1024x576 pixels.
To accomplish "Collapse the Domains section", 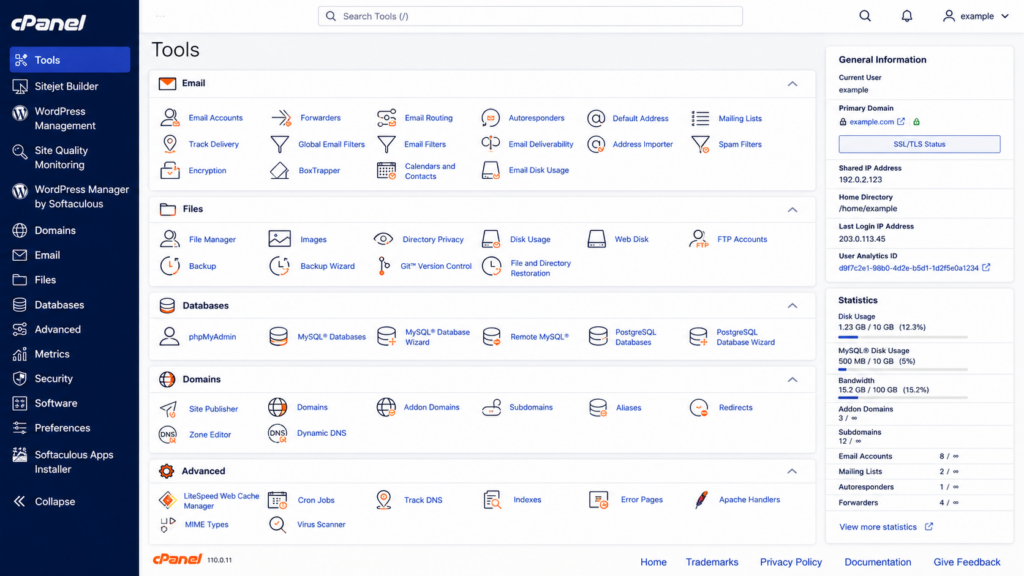I will click(792, 379).
